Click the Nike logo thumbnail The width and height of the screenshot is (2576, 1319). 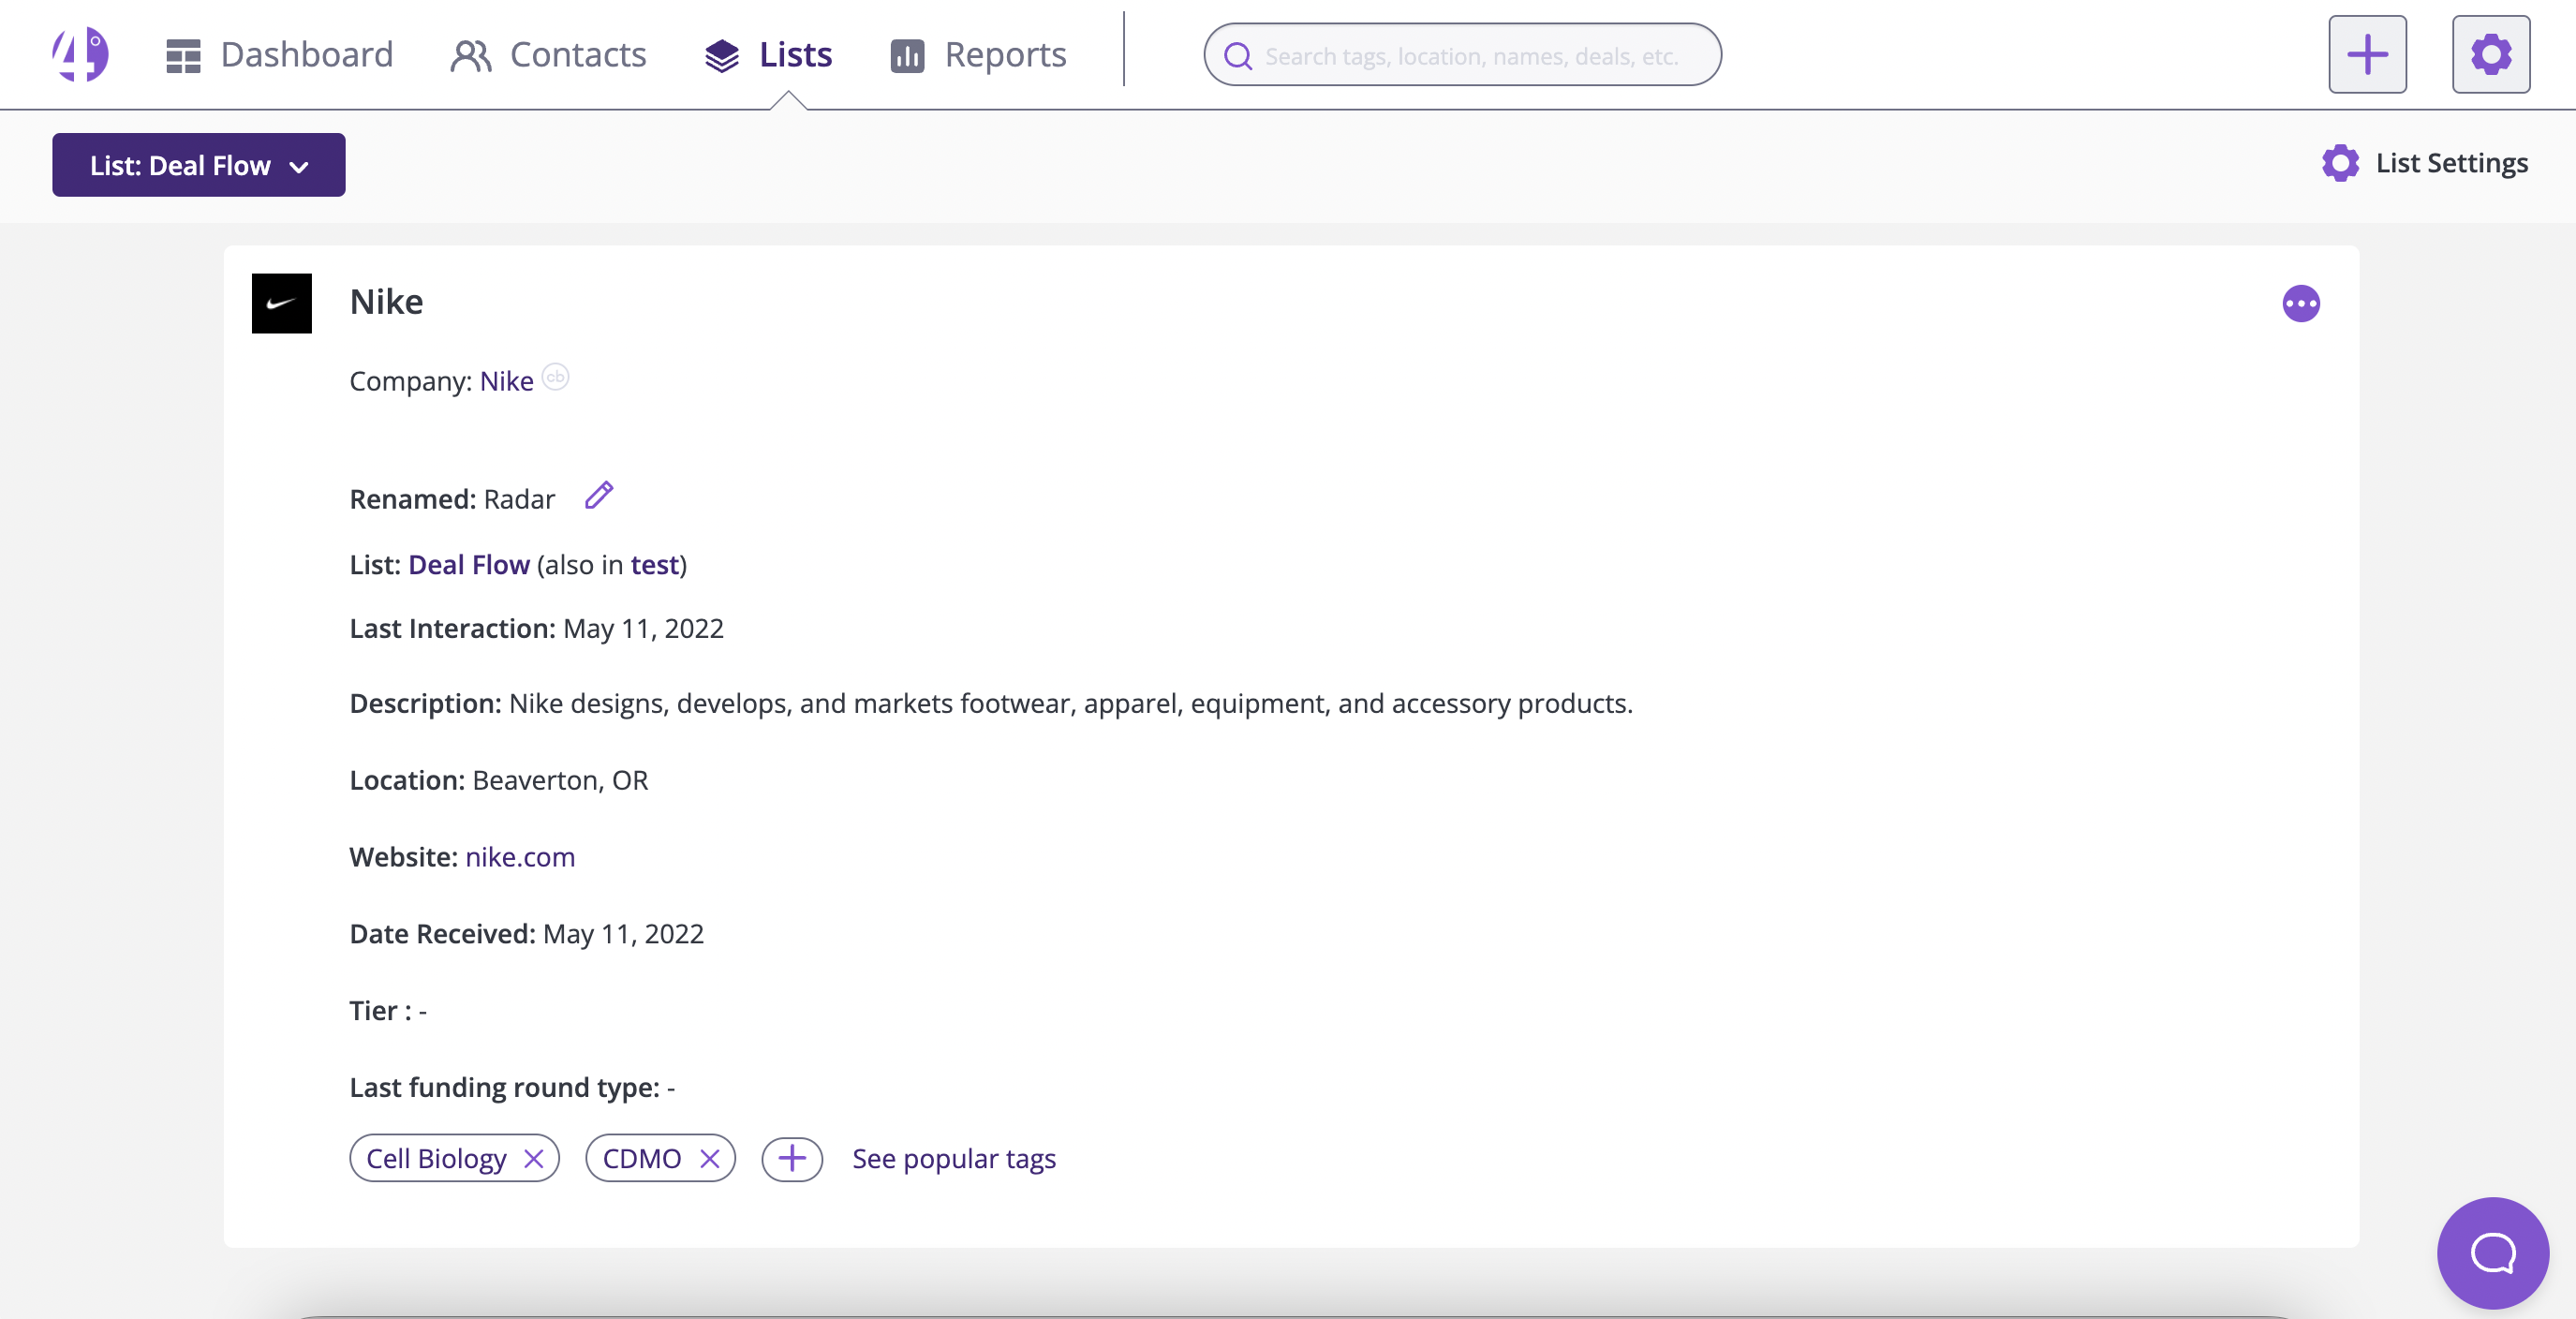[x=282, y=303]
